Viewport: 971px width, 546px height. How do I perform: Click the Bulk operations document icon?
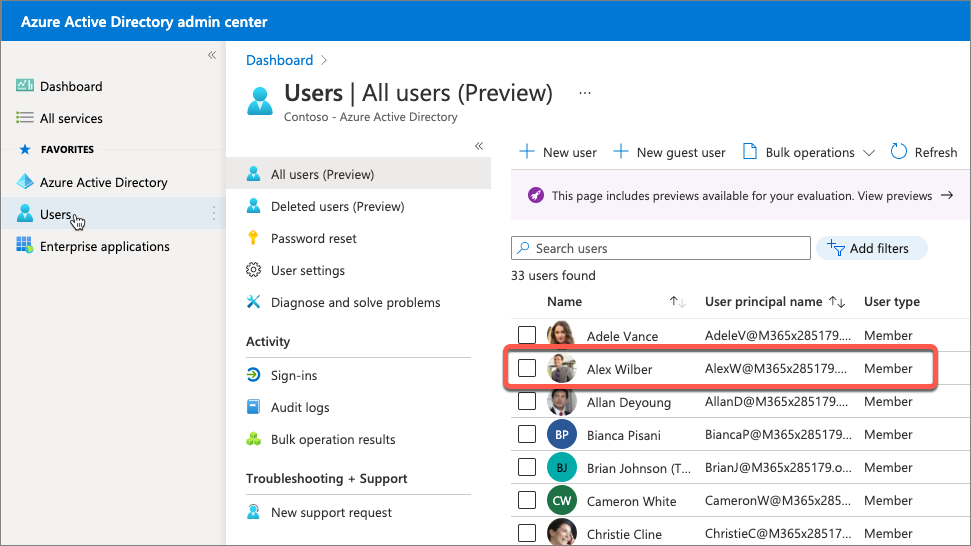tap(749, 152)
